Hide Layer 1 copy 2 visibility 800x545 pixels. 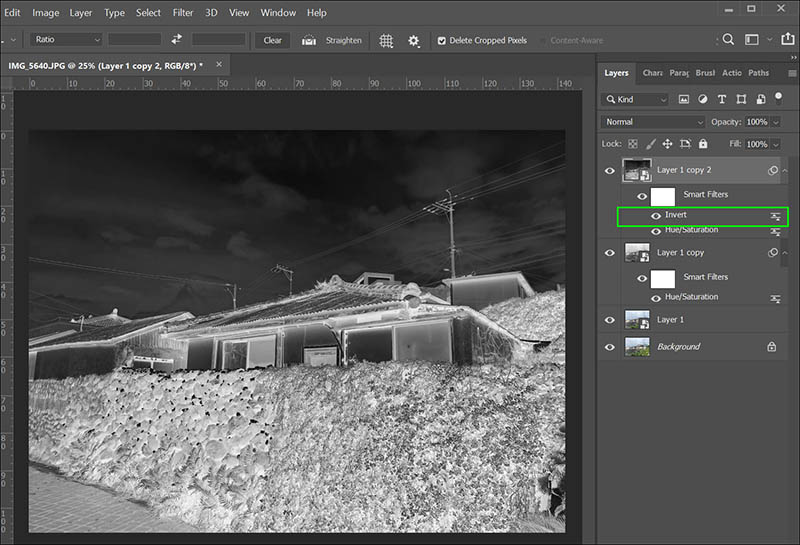pos(610,170)
